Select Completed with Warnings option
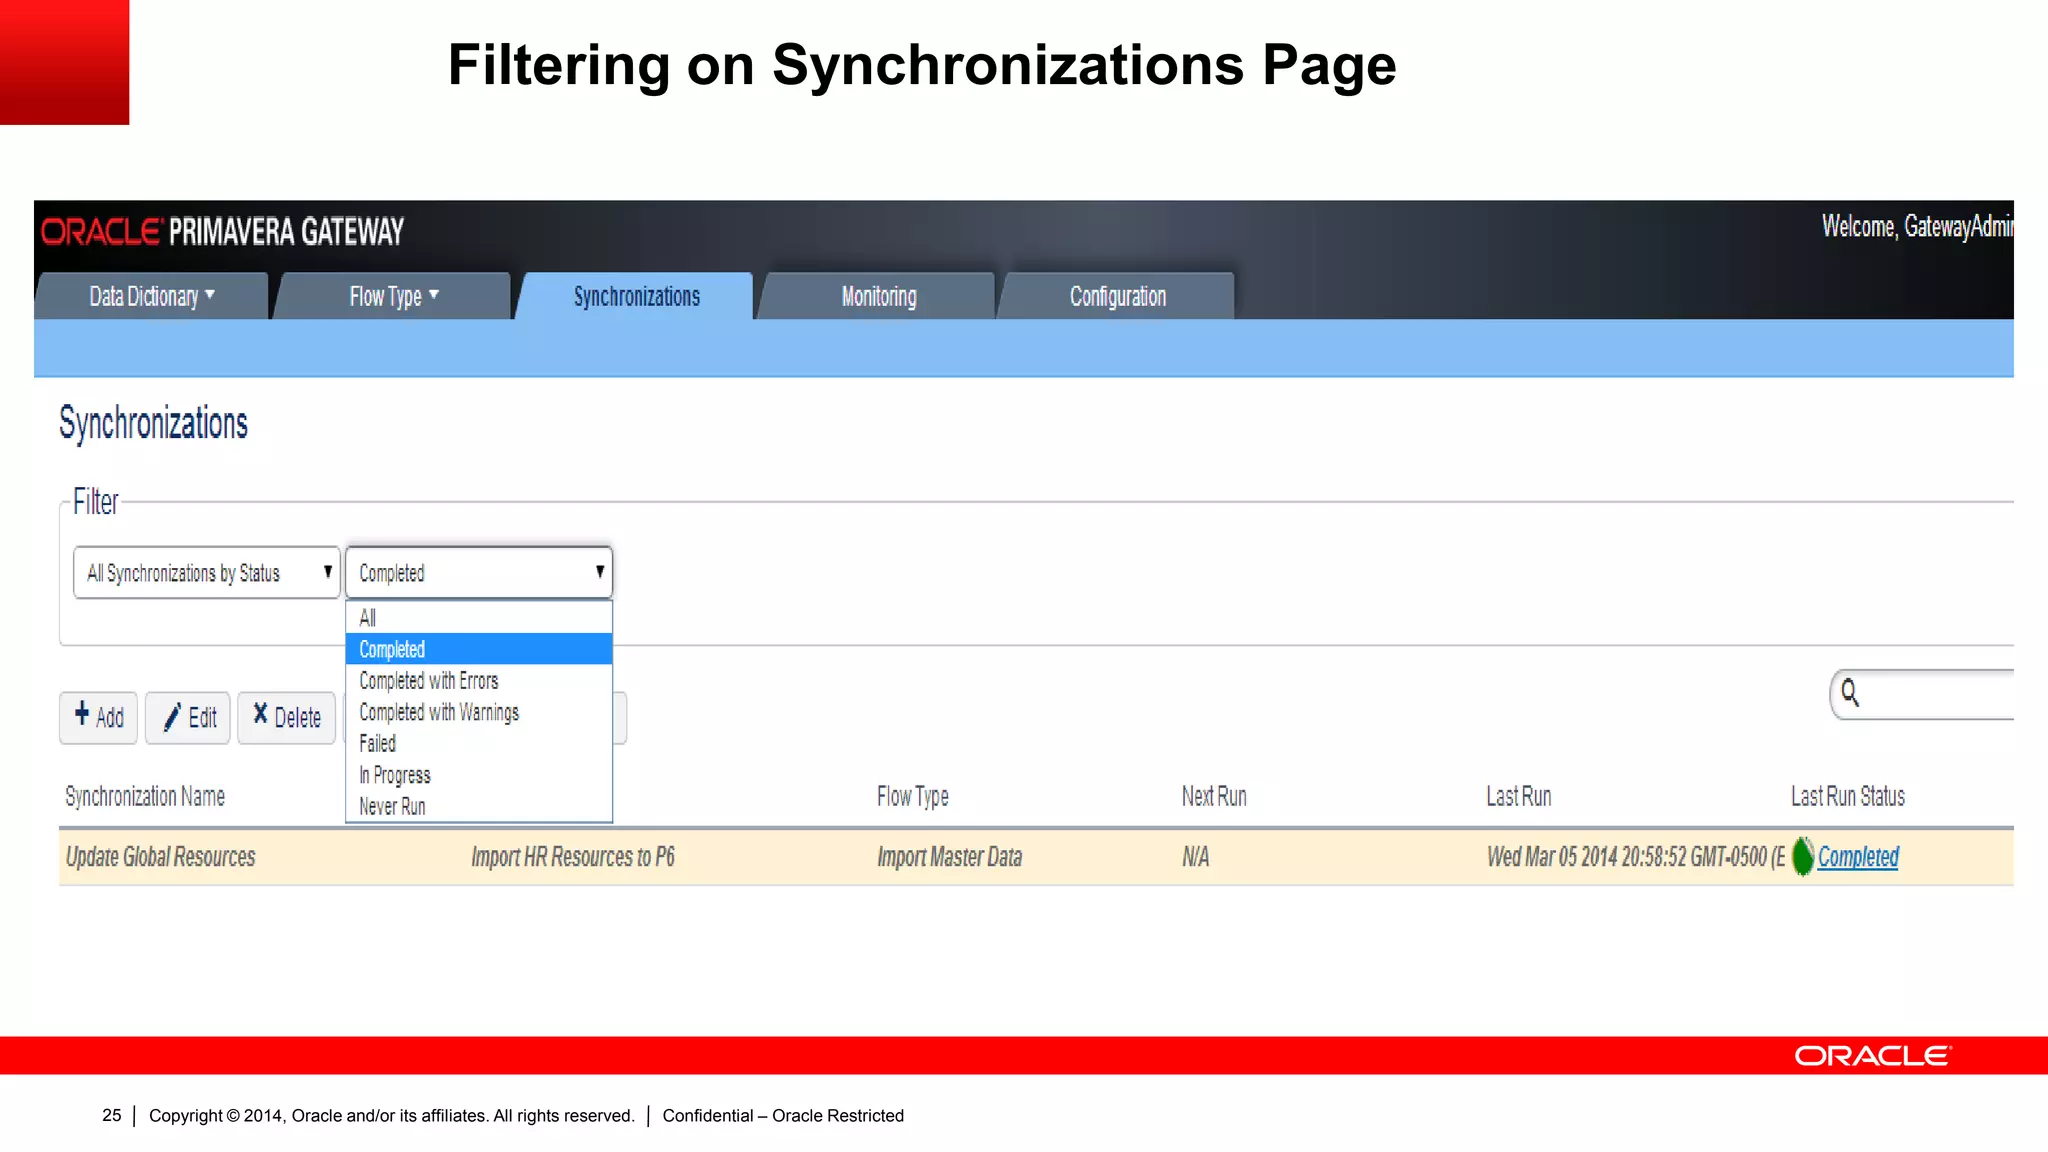Image resolution: width=2048 pixels, height=1152 pixels. 479,712
